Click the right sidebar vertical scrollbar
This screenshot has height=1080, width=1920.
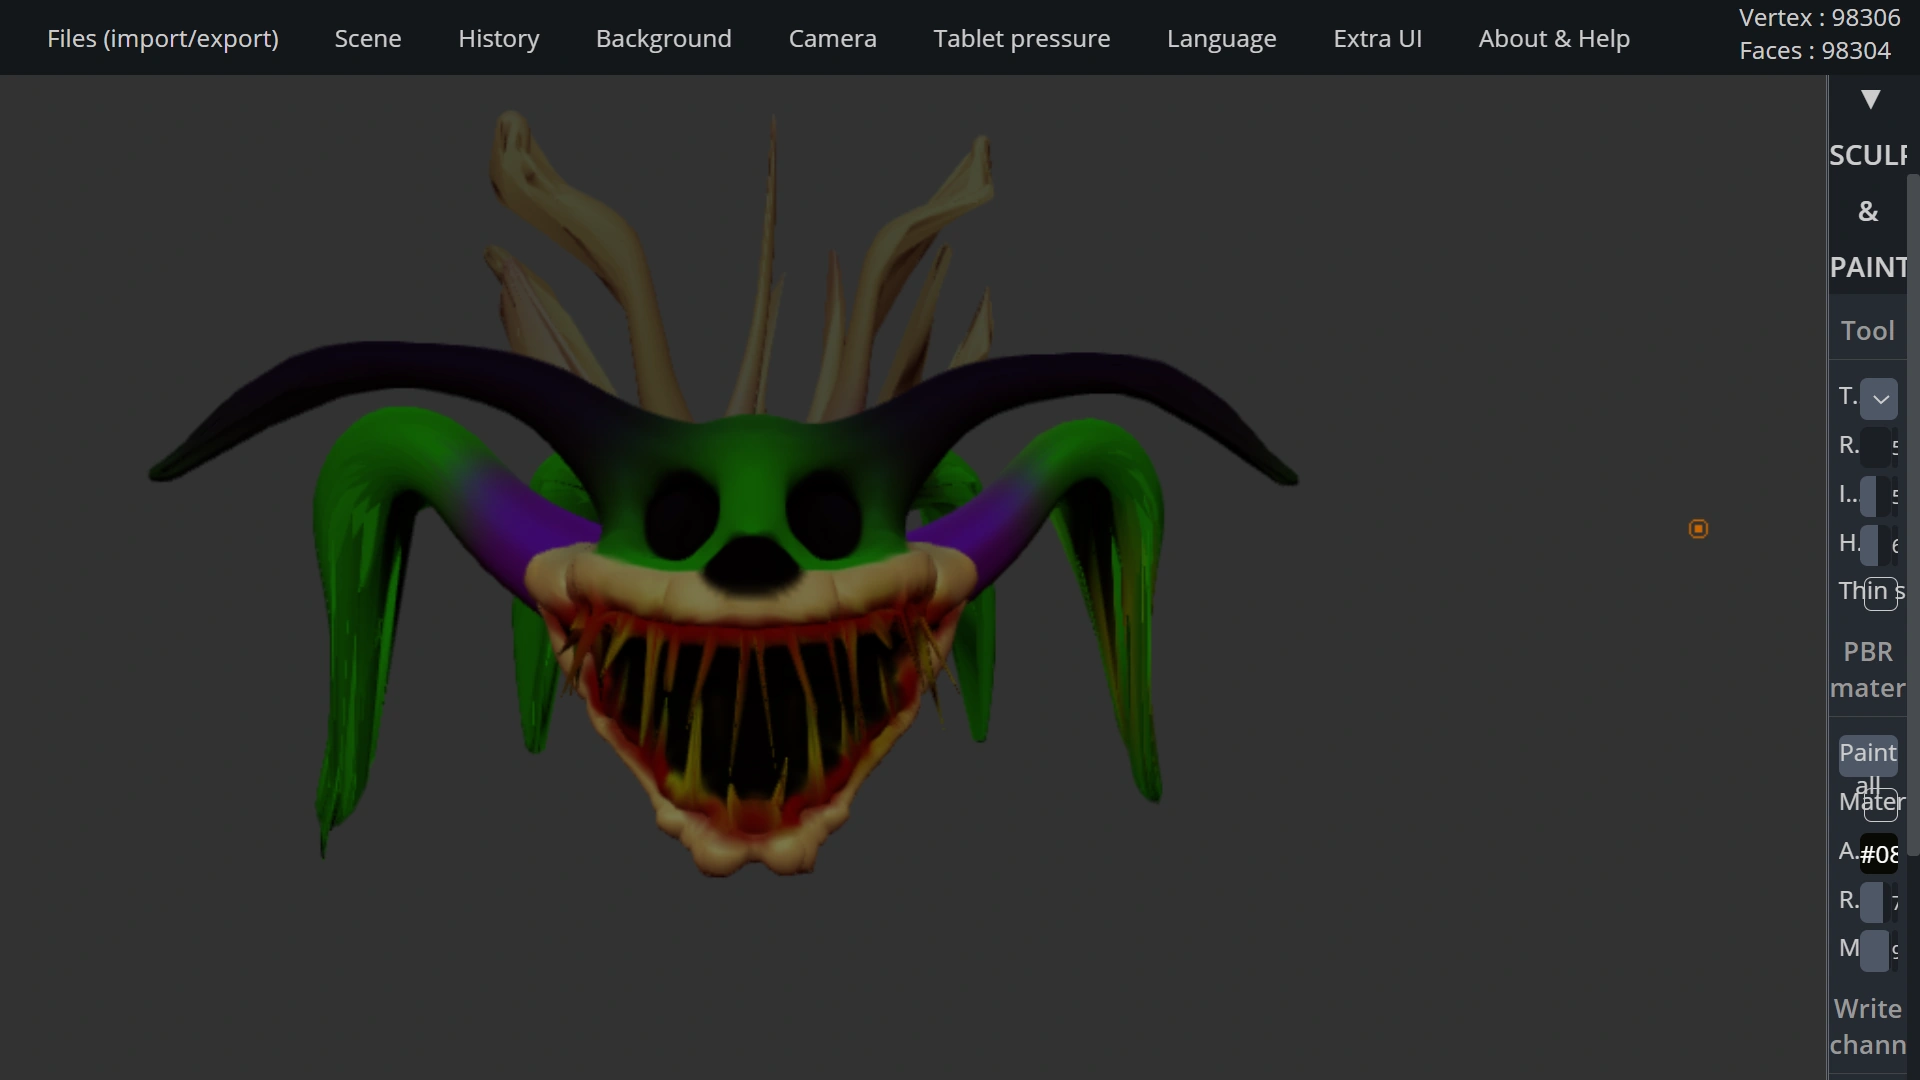(1913, 515)
